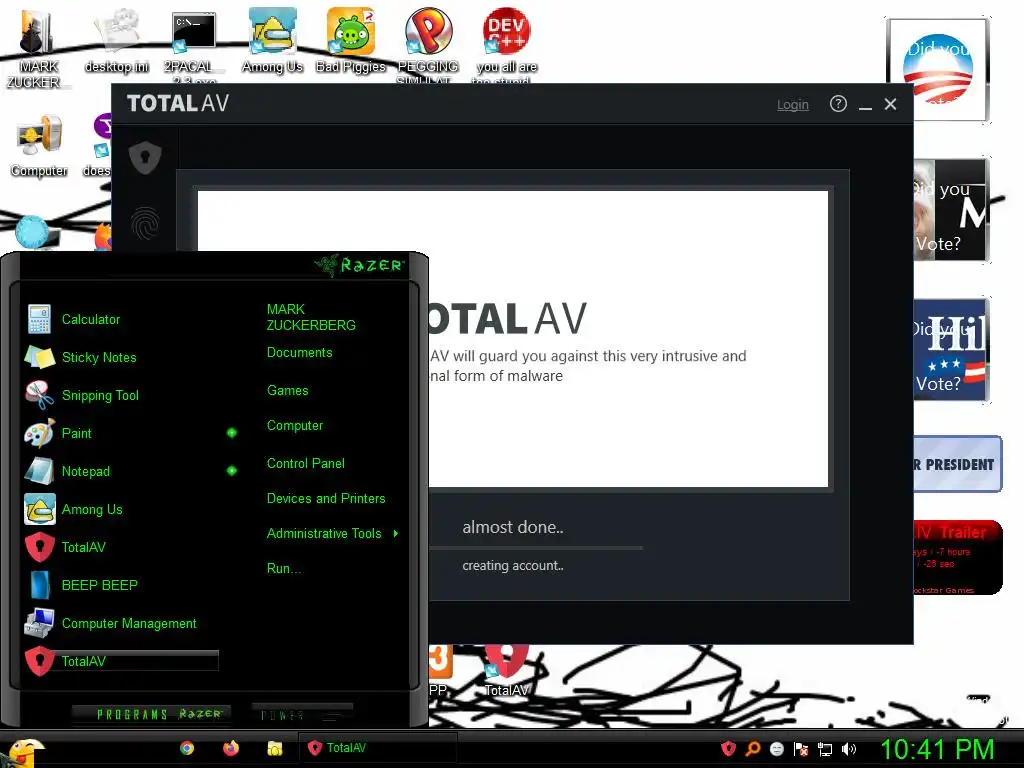The width and height of the screenshot is (1024, 768).
Task: Open the network tray icon
Action: tap(825, 750)
